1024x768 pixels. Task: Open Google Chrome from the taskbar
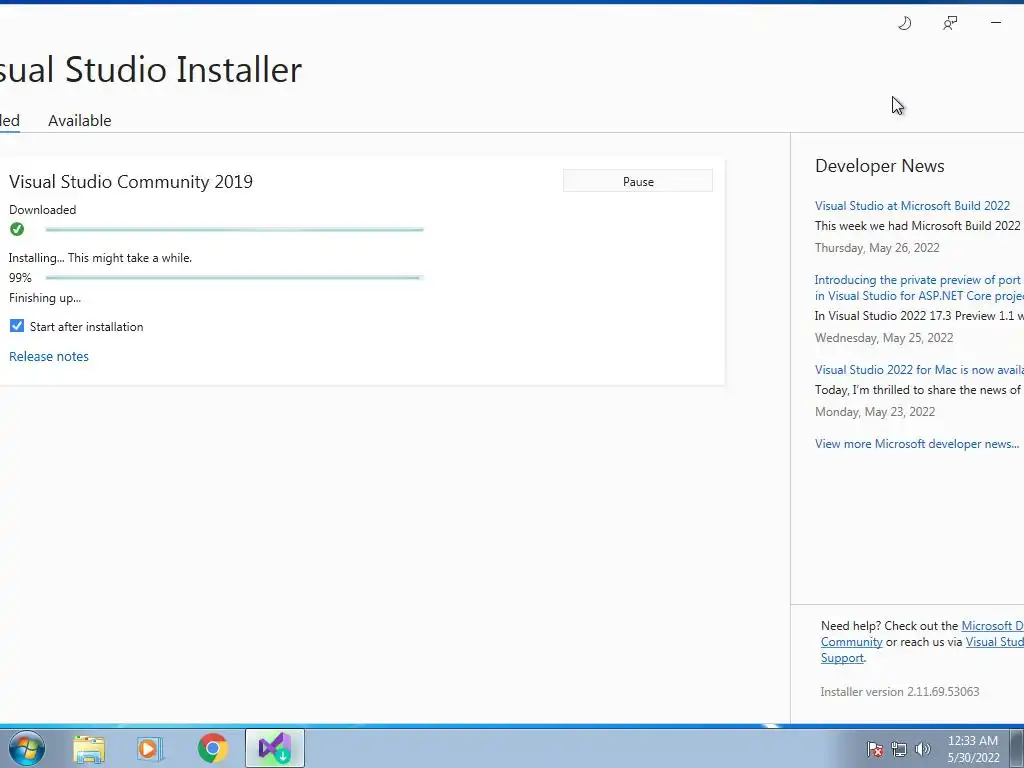point(212,748)
